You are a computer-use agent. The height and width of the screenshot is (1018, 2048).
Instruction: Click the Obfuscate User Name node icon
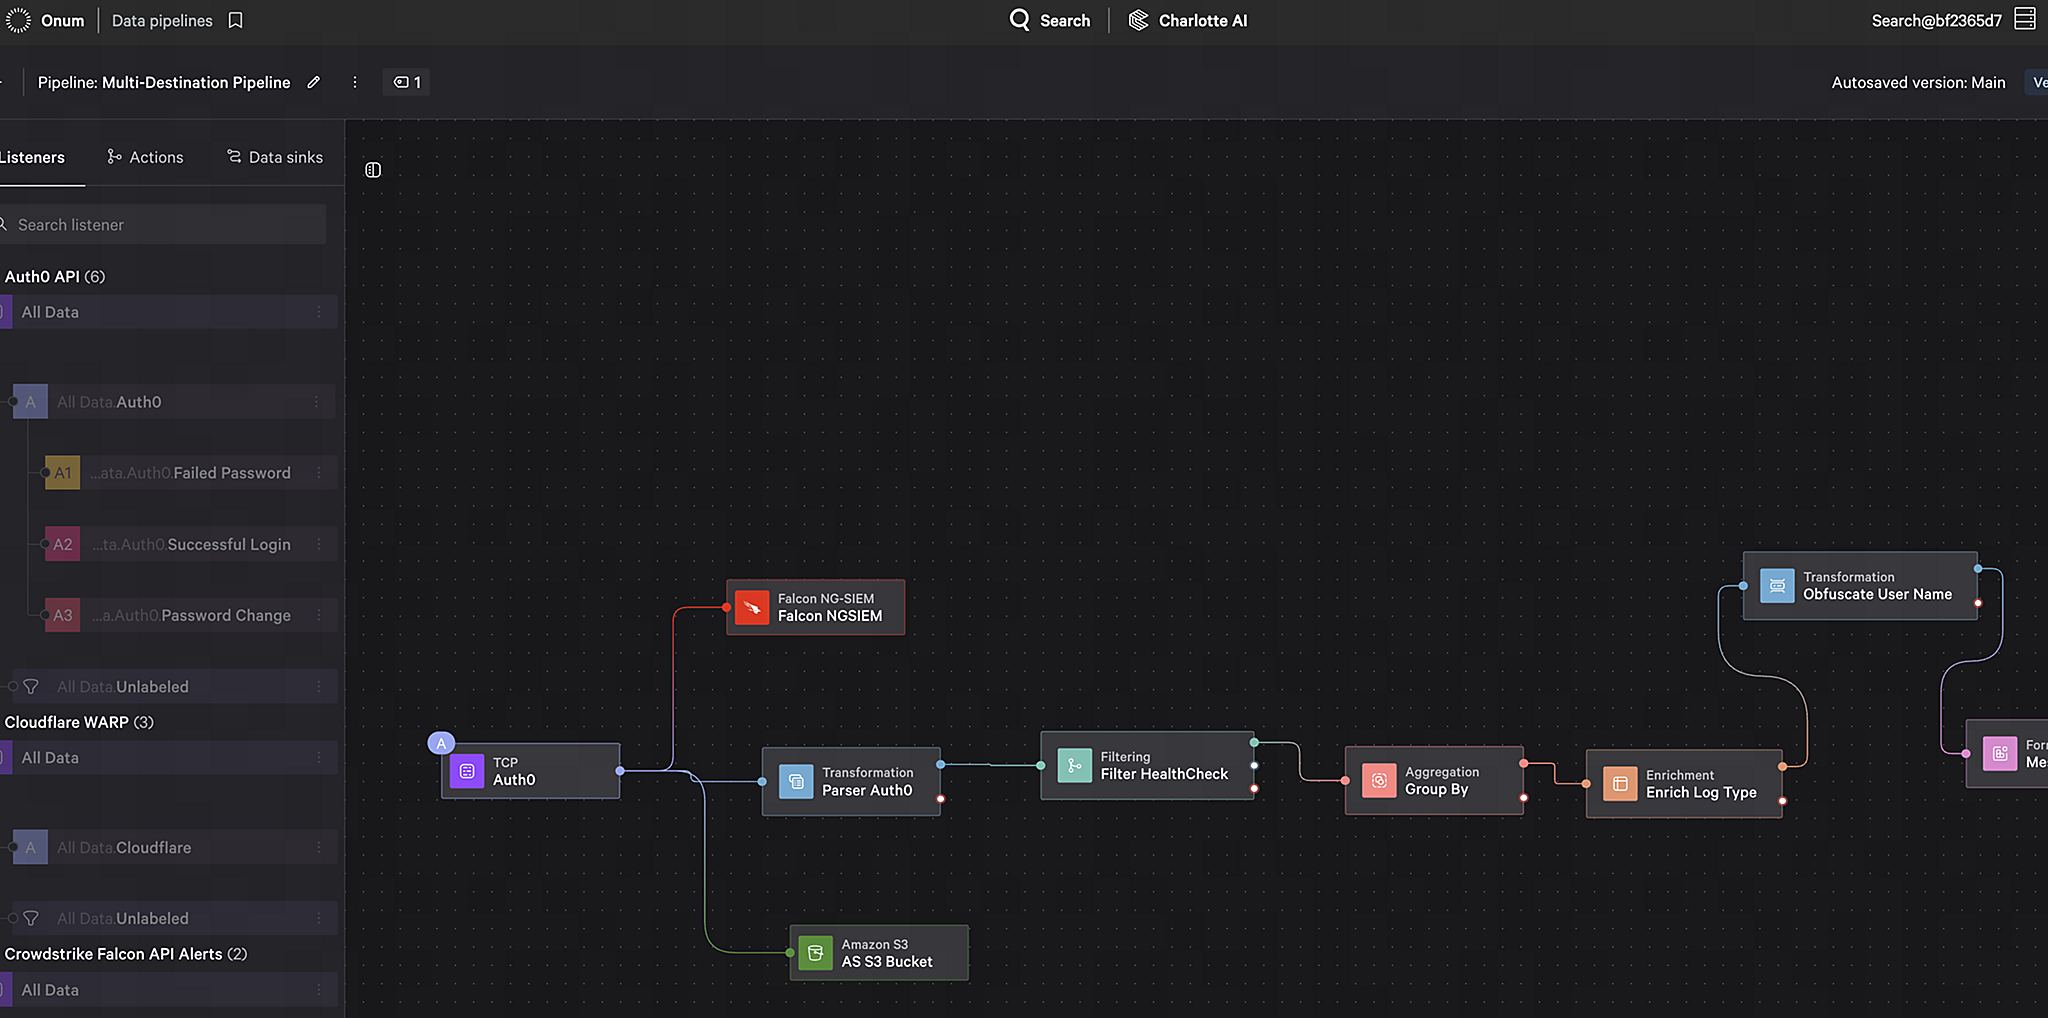(1777, 586)
